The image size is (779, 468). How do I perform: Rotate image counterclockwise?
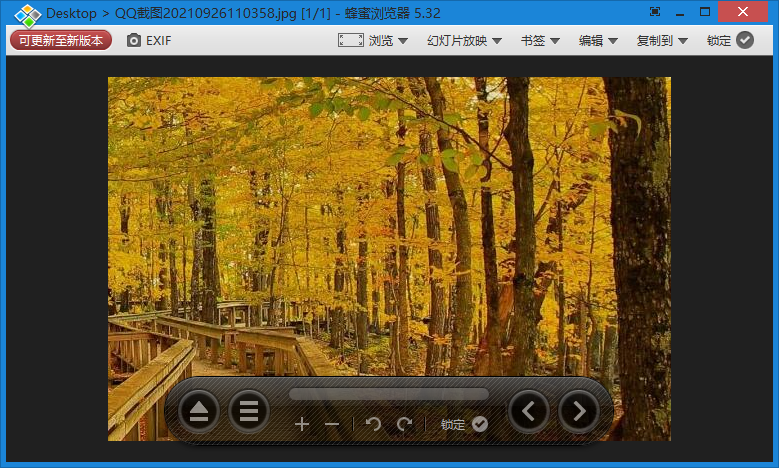373,424
